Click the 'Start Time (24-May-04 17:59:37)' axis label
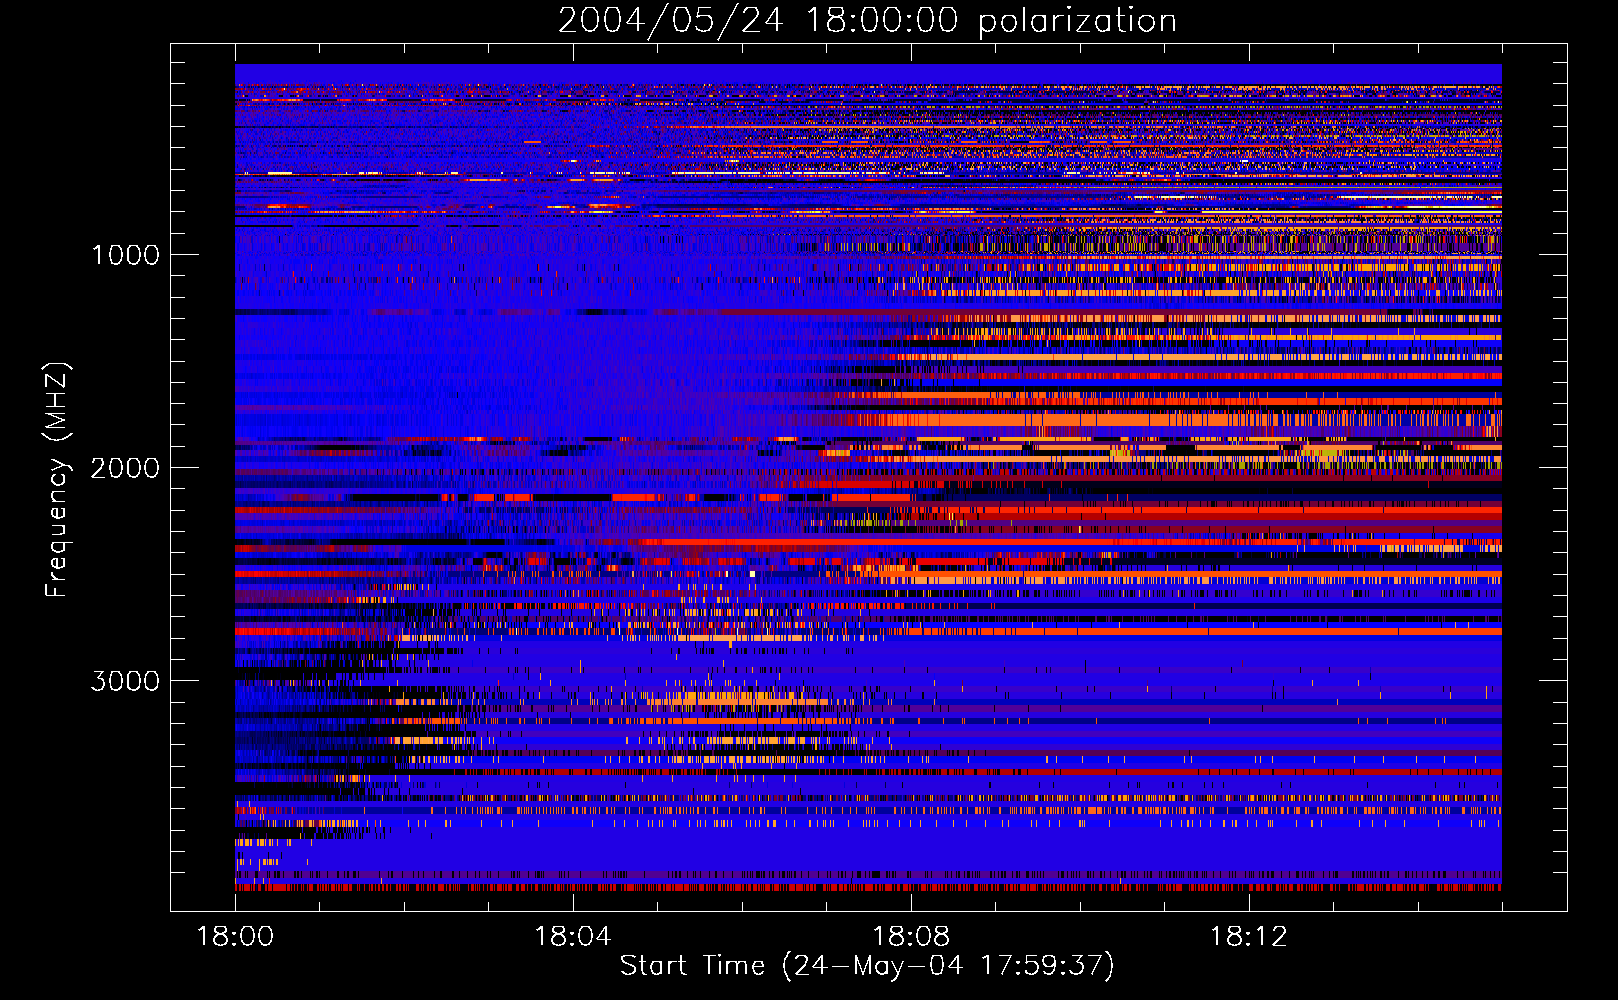The width and height of the screenshot is (1618, 1000). [x=867, y=965]
